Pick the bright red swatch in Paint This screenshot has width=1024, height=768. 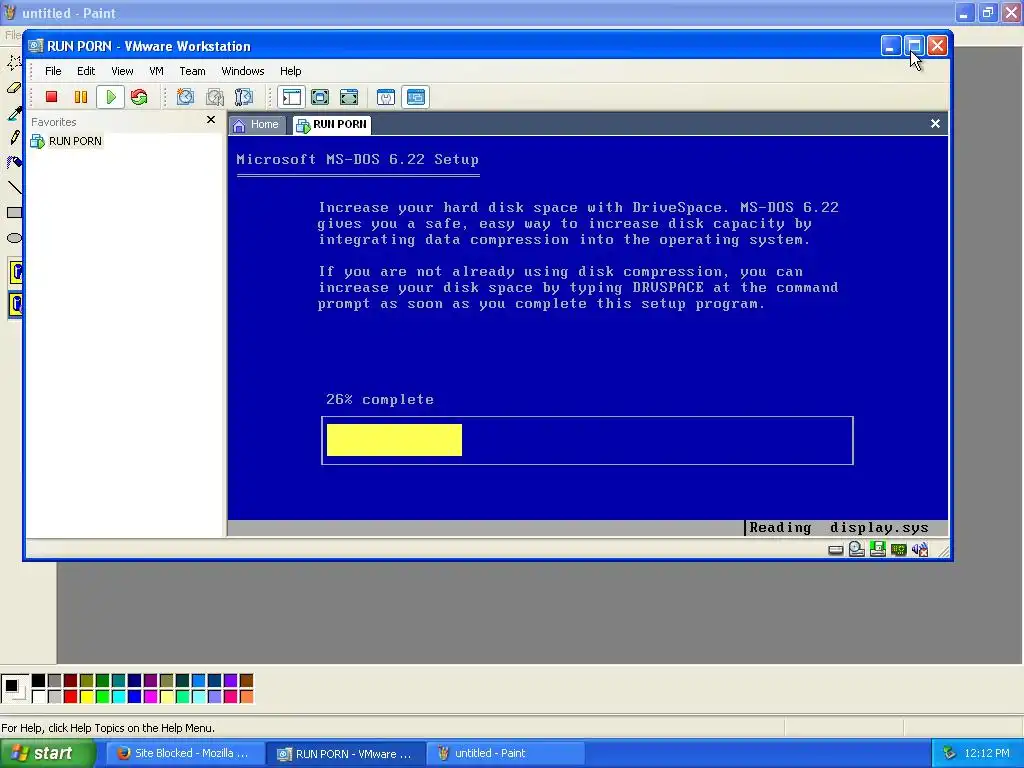coord(71,697)
